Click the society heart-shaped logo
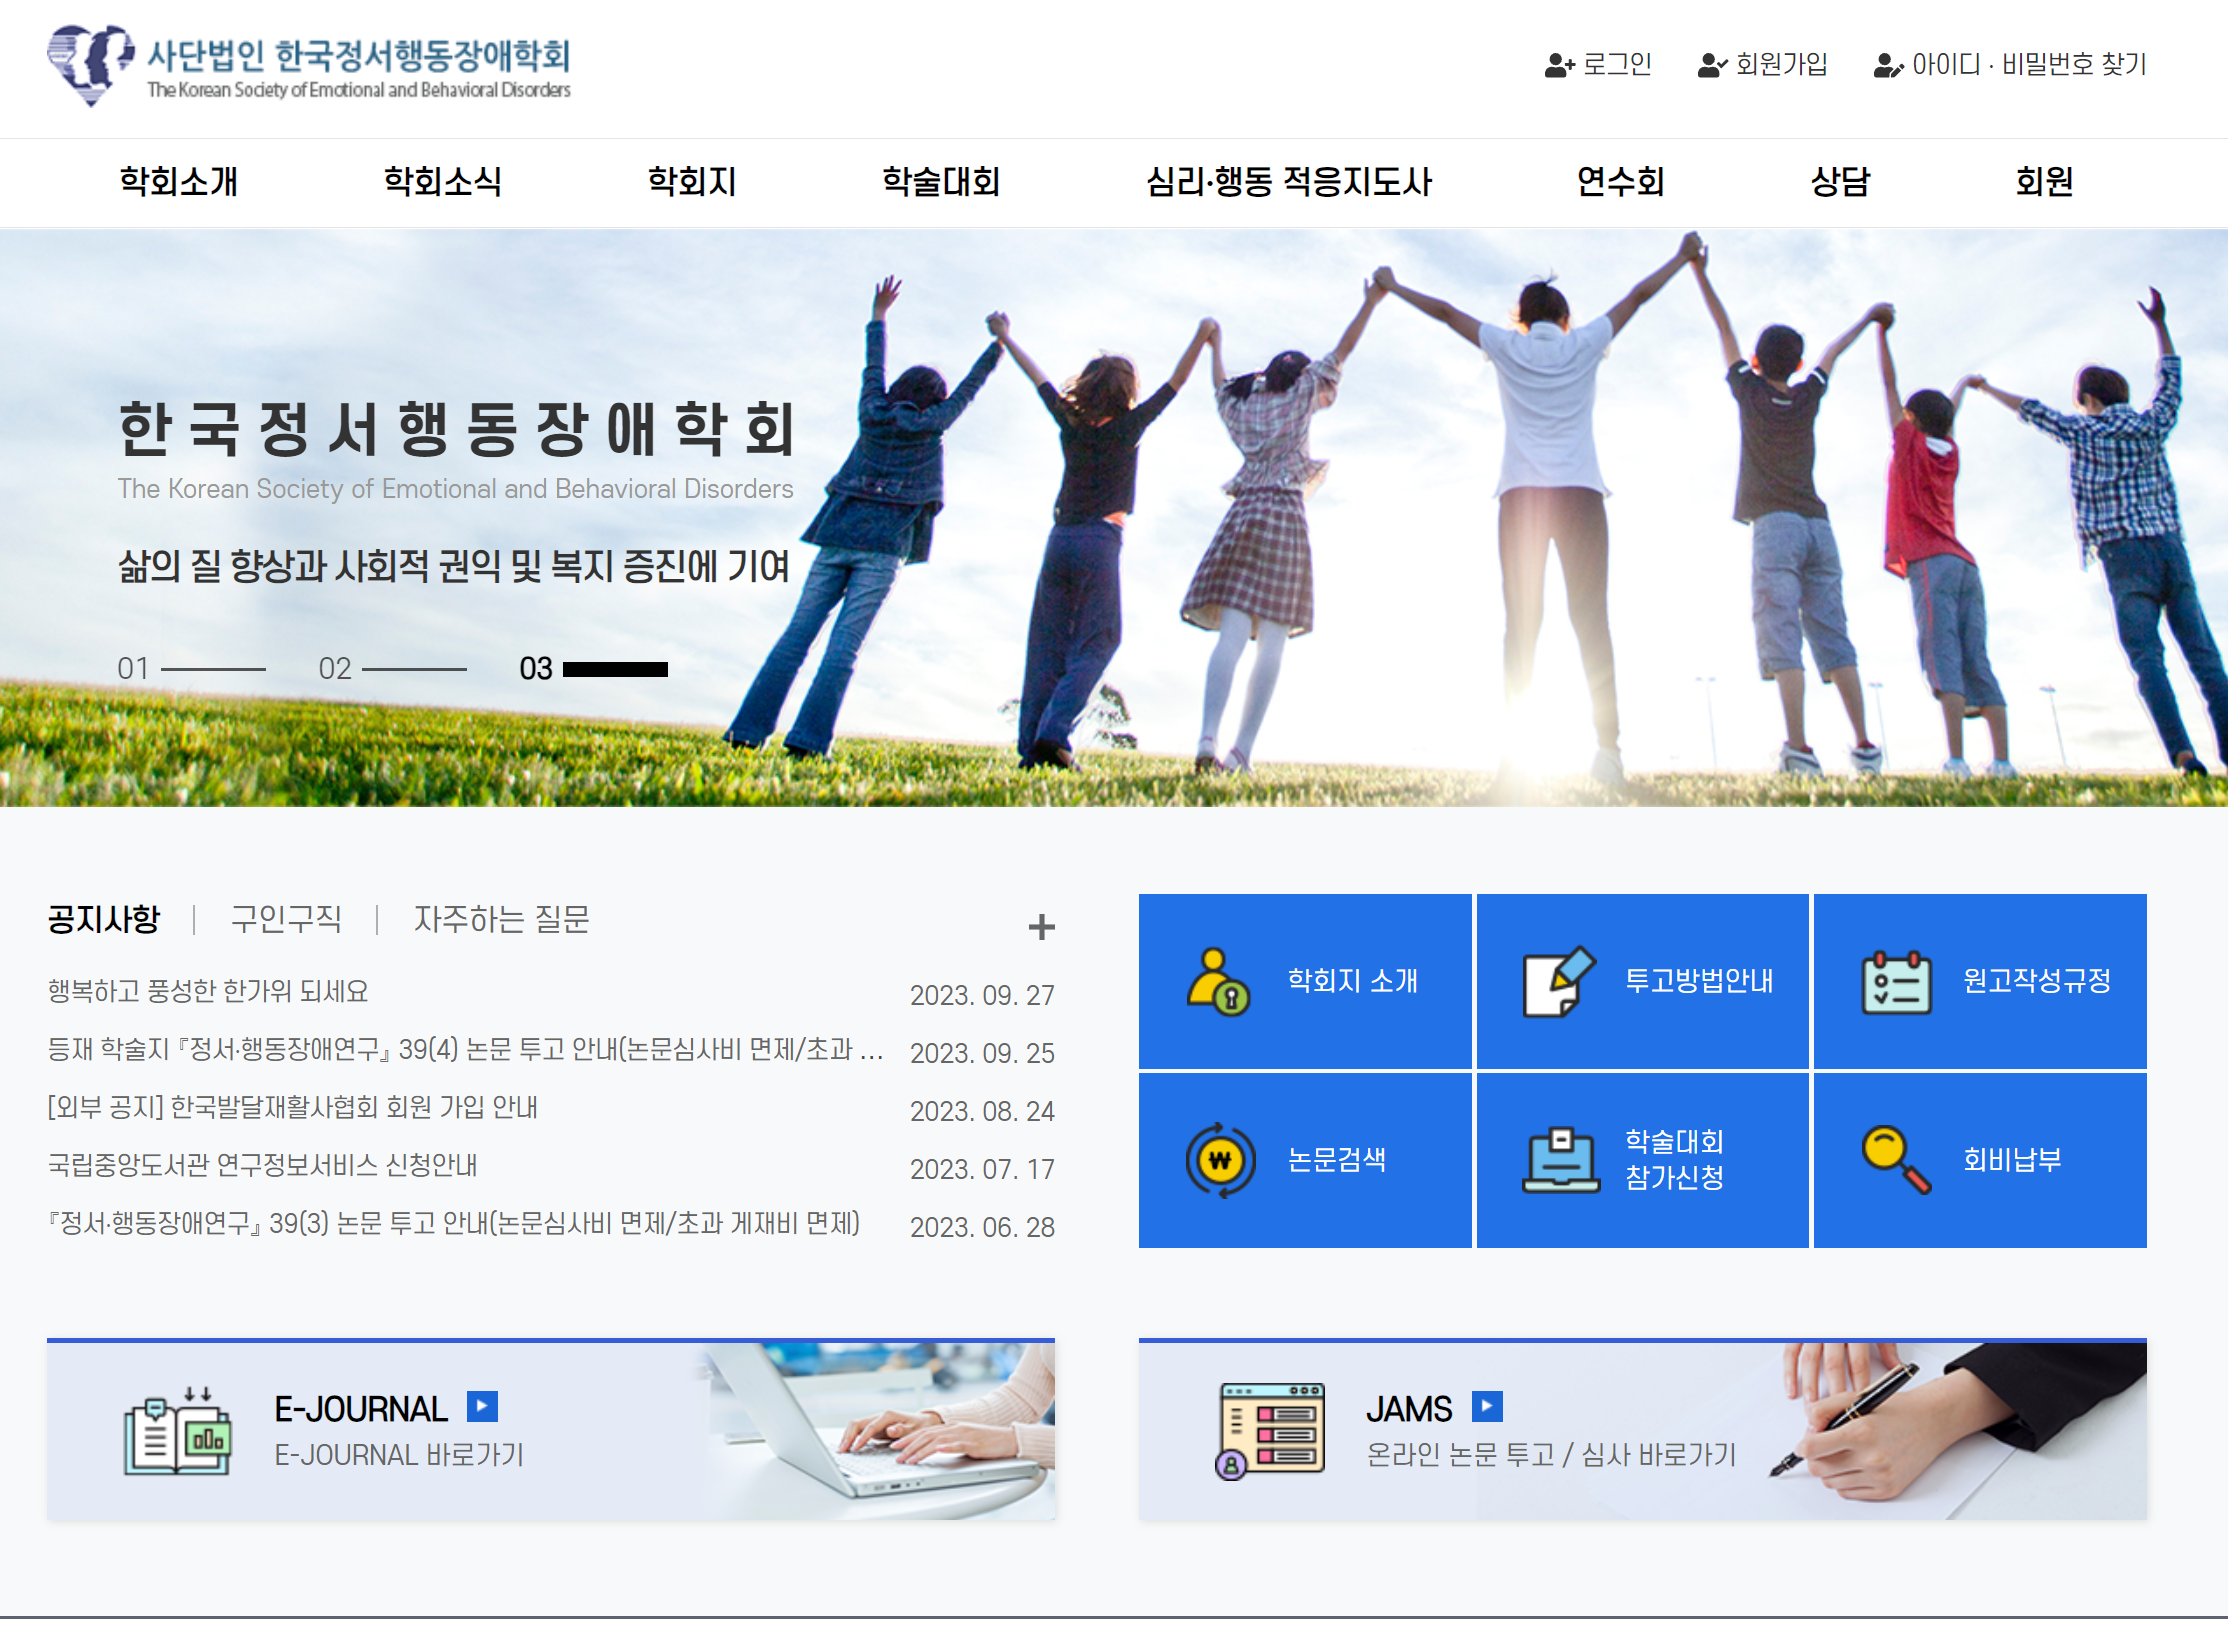Image resolution: width=2228 pixels, height=1627 pixels. point(90,65)
